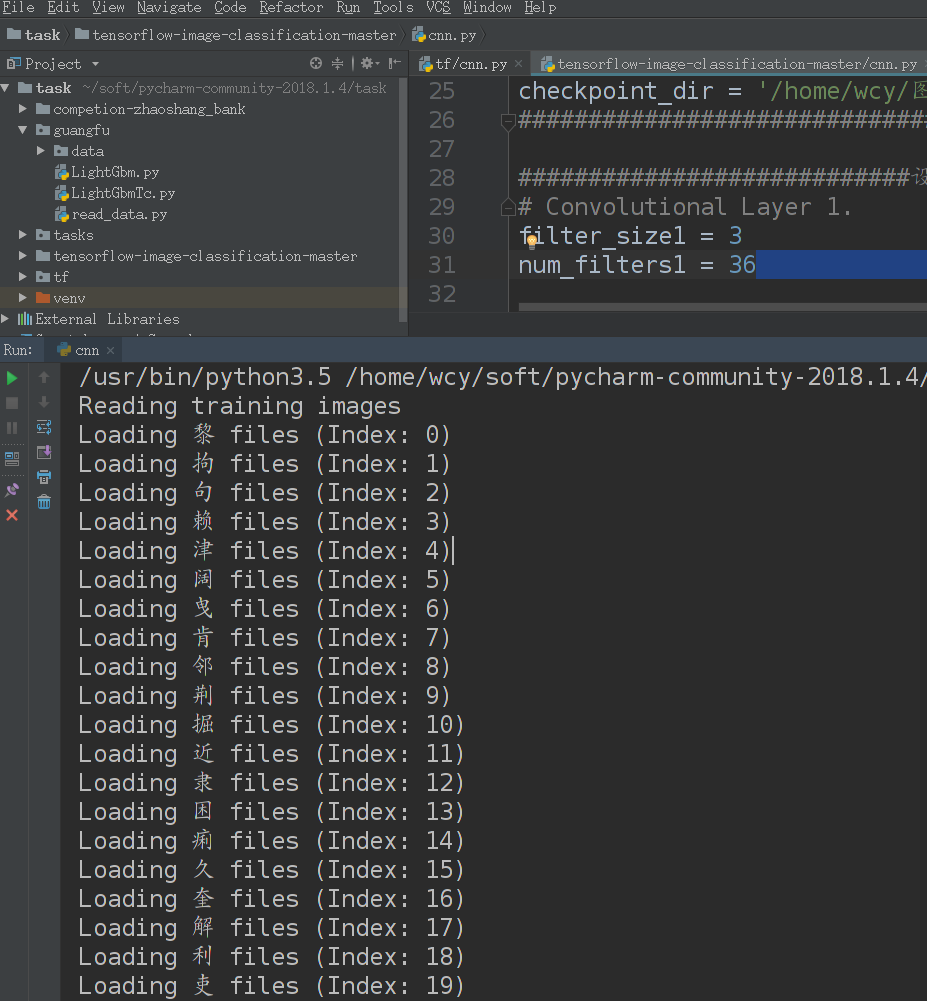The height and width of the screenshot is (1001, 927).
Task: Expand the tasks folder
Action: pos(23,235)
